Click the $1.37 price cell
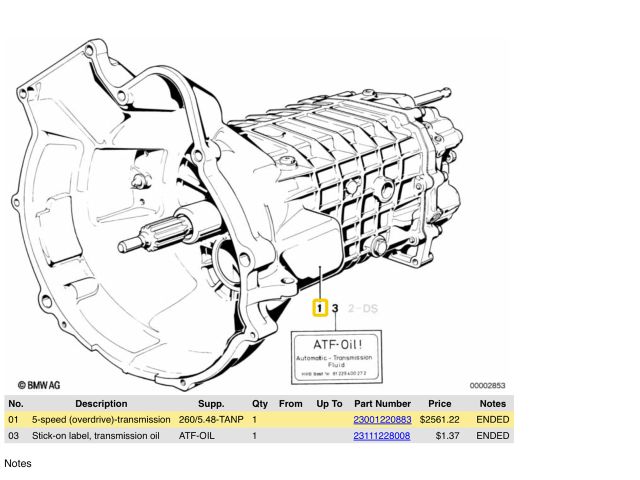 pos(447,436)
